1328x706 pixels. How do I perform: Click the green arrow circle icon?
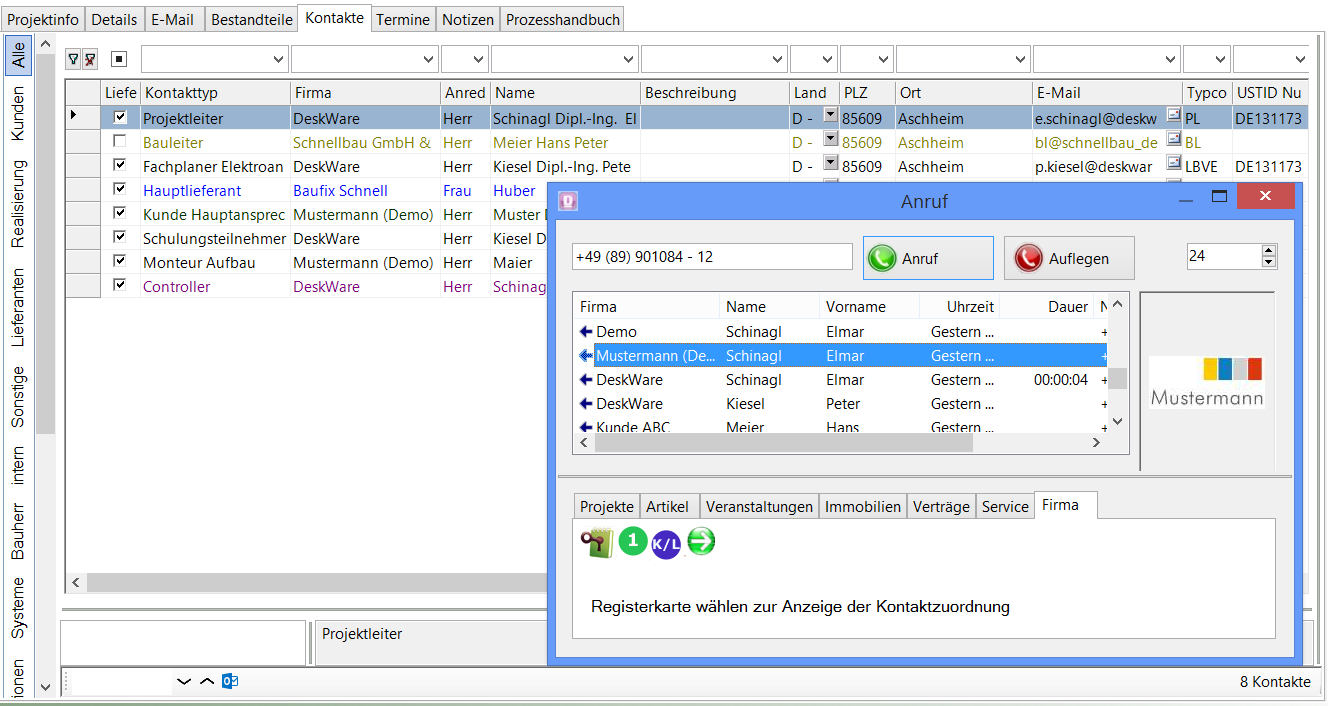coord(701,542)
